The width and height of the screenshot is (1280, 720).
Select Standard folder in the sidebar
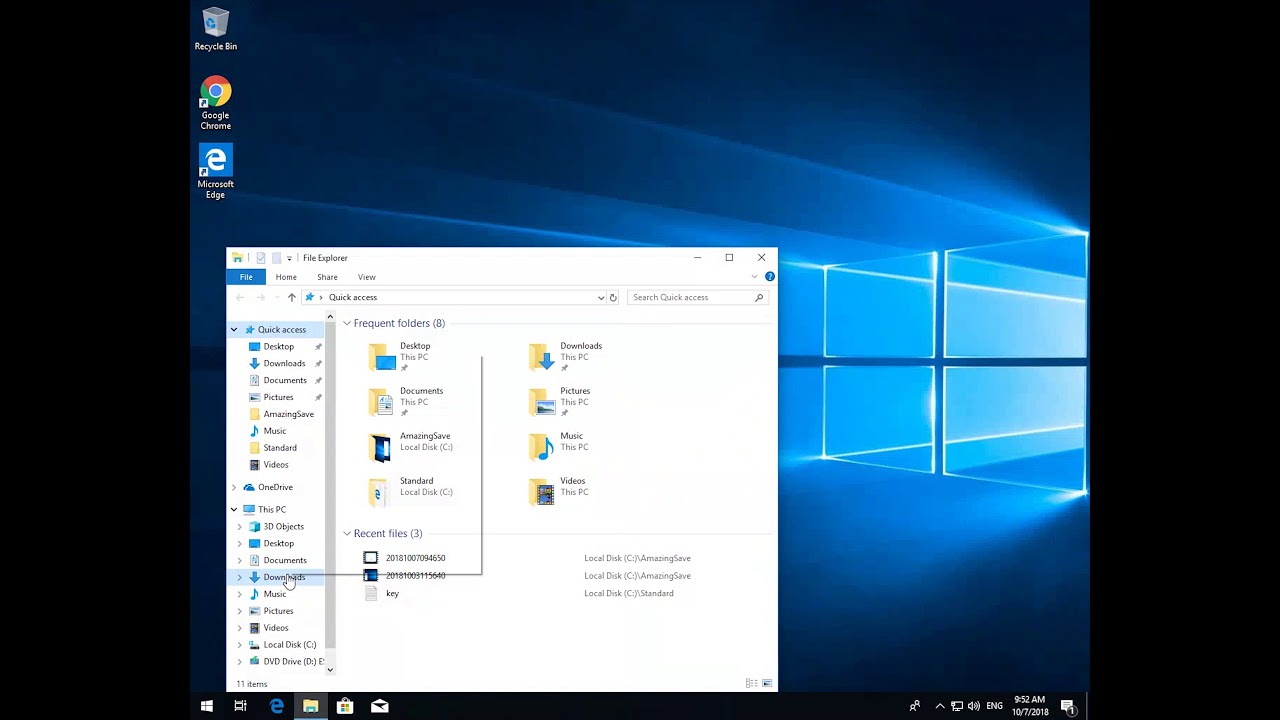tap(280, 448)
